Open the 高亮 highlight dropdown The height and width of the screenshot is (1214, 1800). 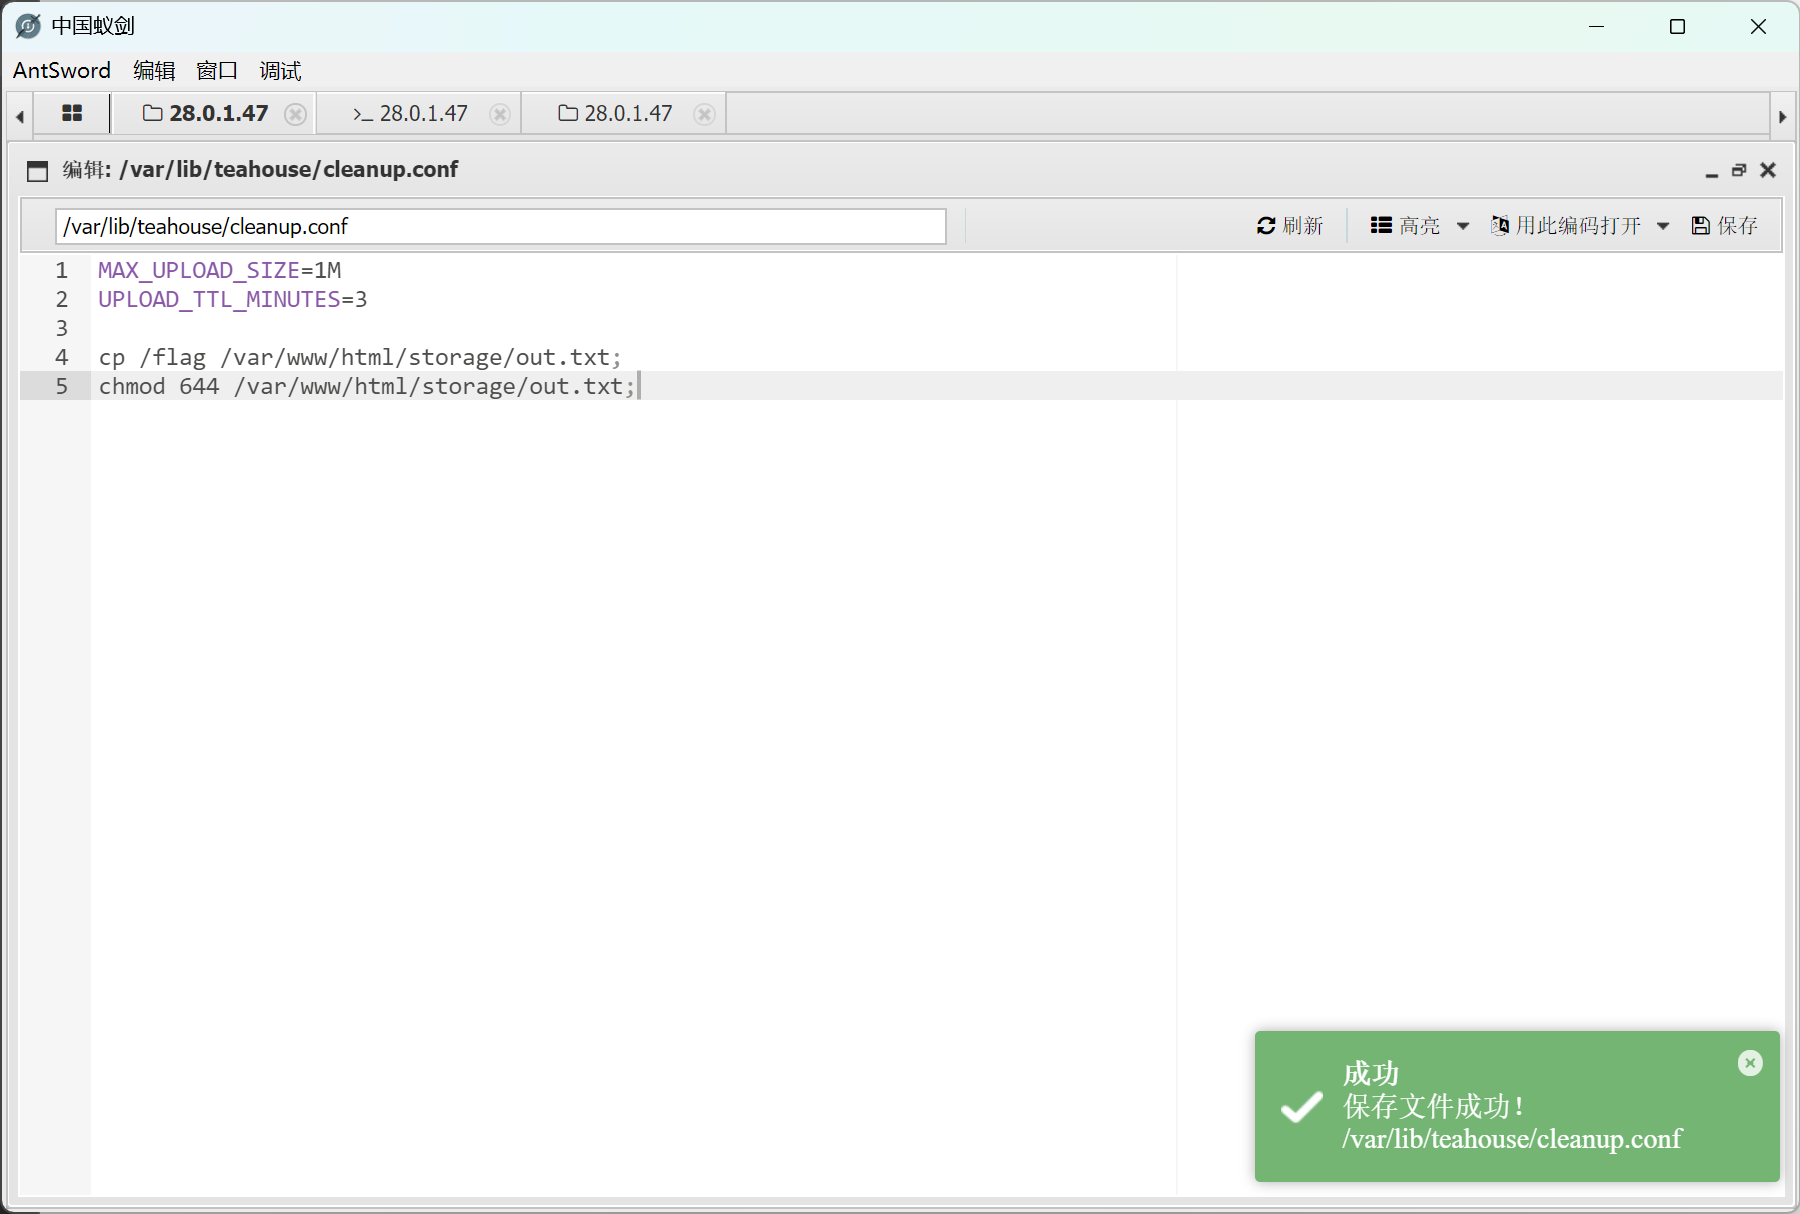point(1420,226)
